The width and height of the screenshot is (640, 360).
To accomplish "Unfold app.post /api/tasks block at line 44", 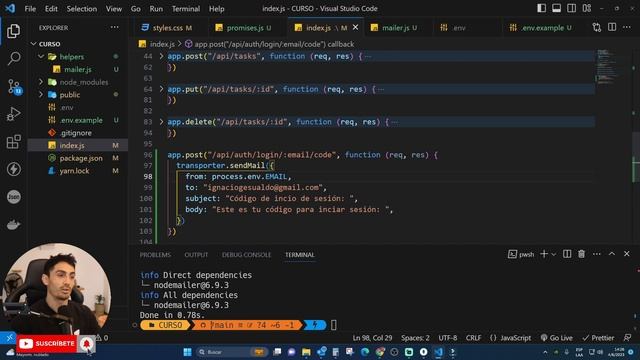I will point(161,56).
